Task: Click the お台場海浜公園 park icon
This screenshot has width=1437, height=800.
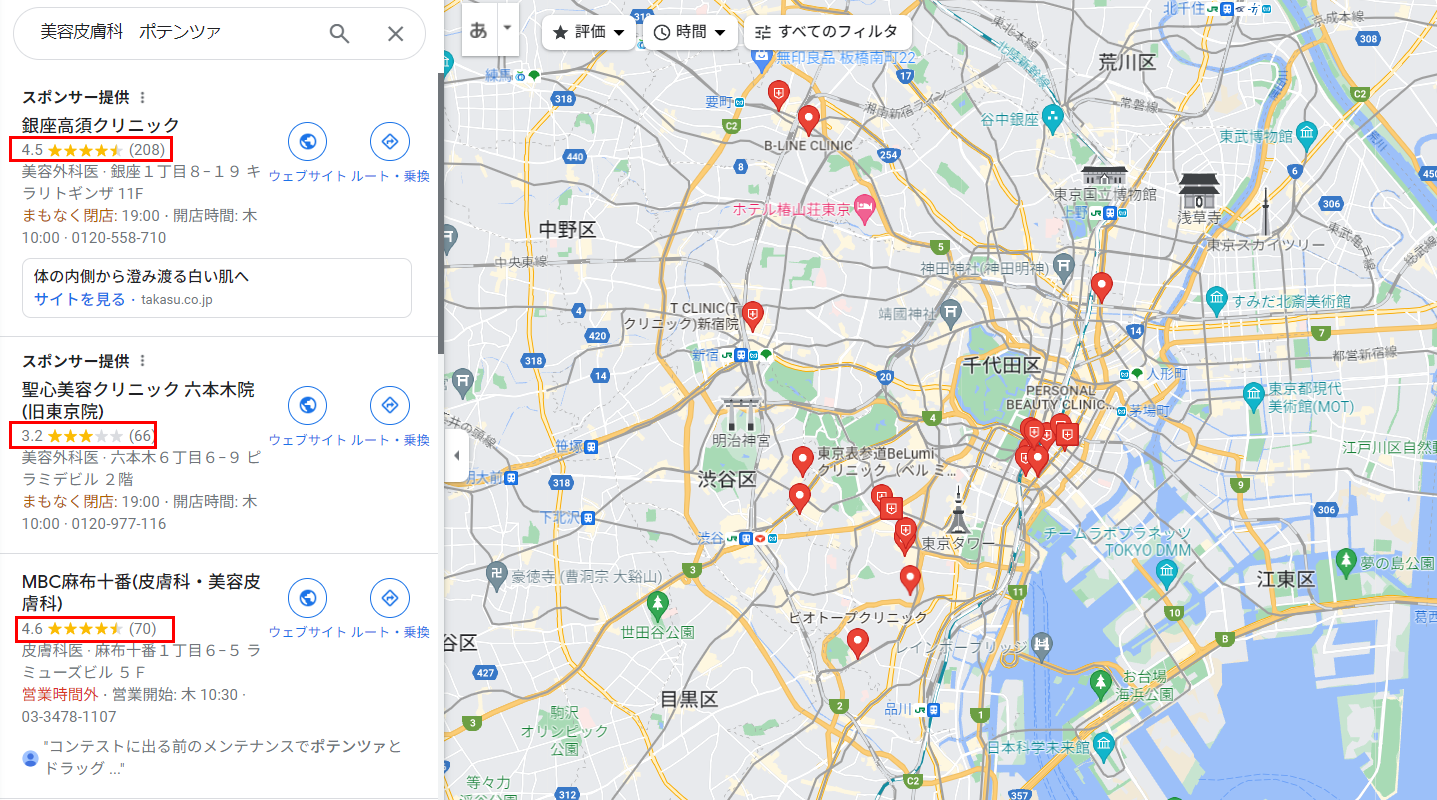Action: coord(1101,685)
